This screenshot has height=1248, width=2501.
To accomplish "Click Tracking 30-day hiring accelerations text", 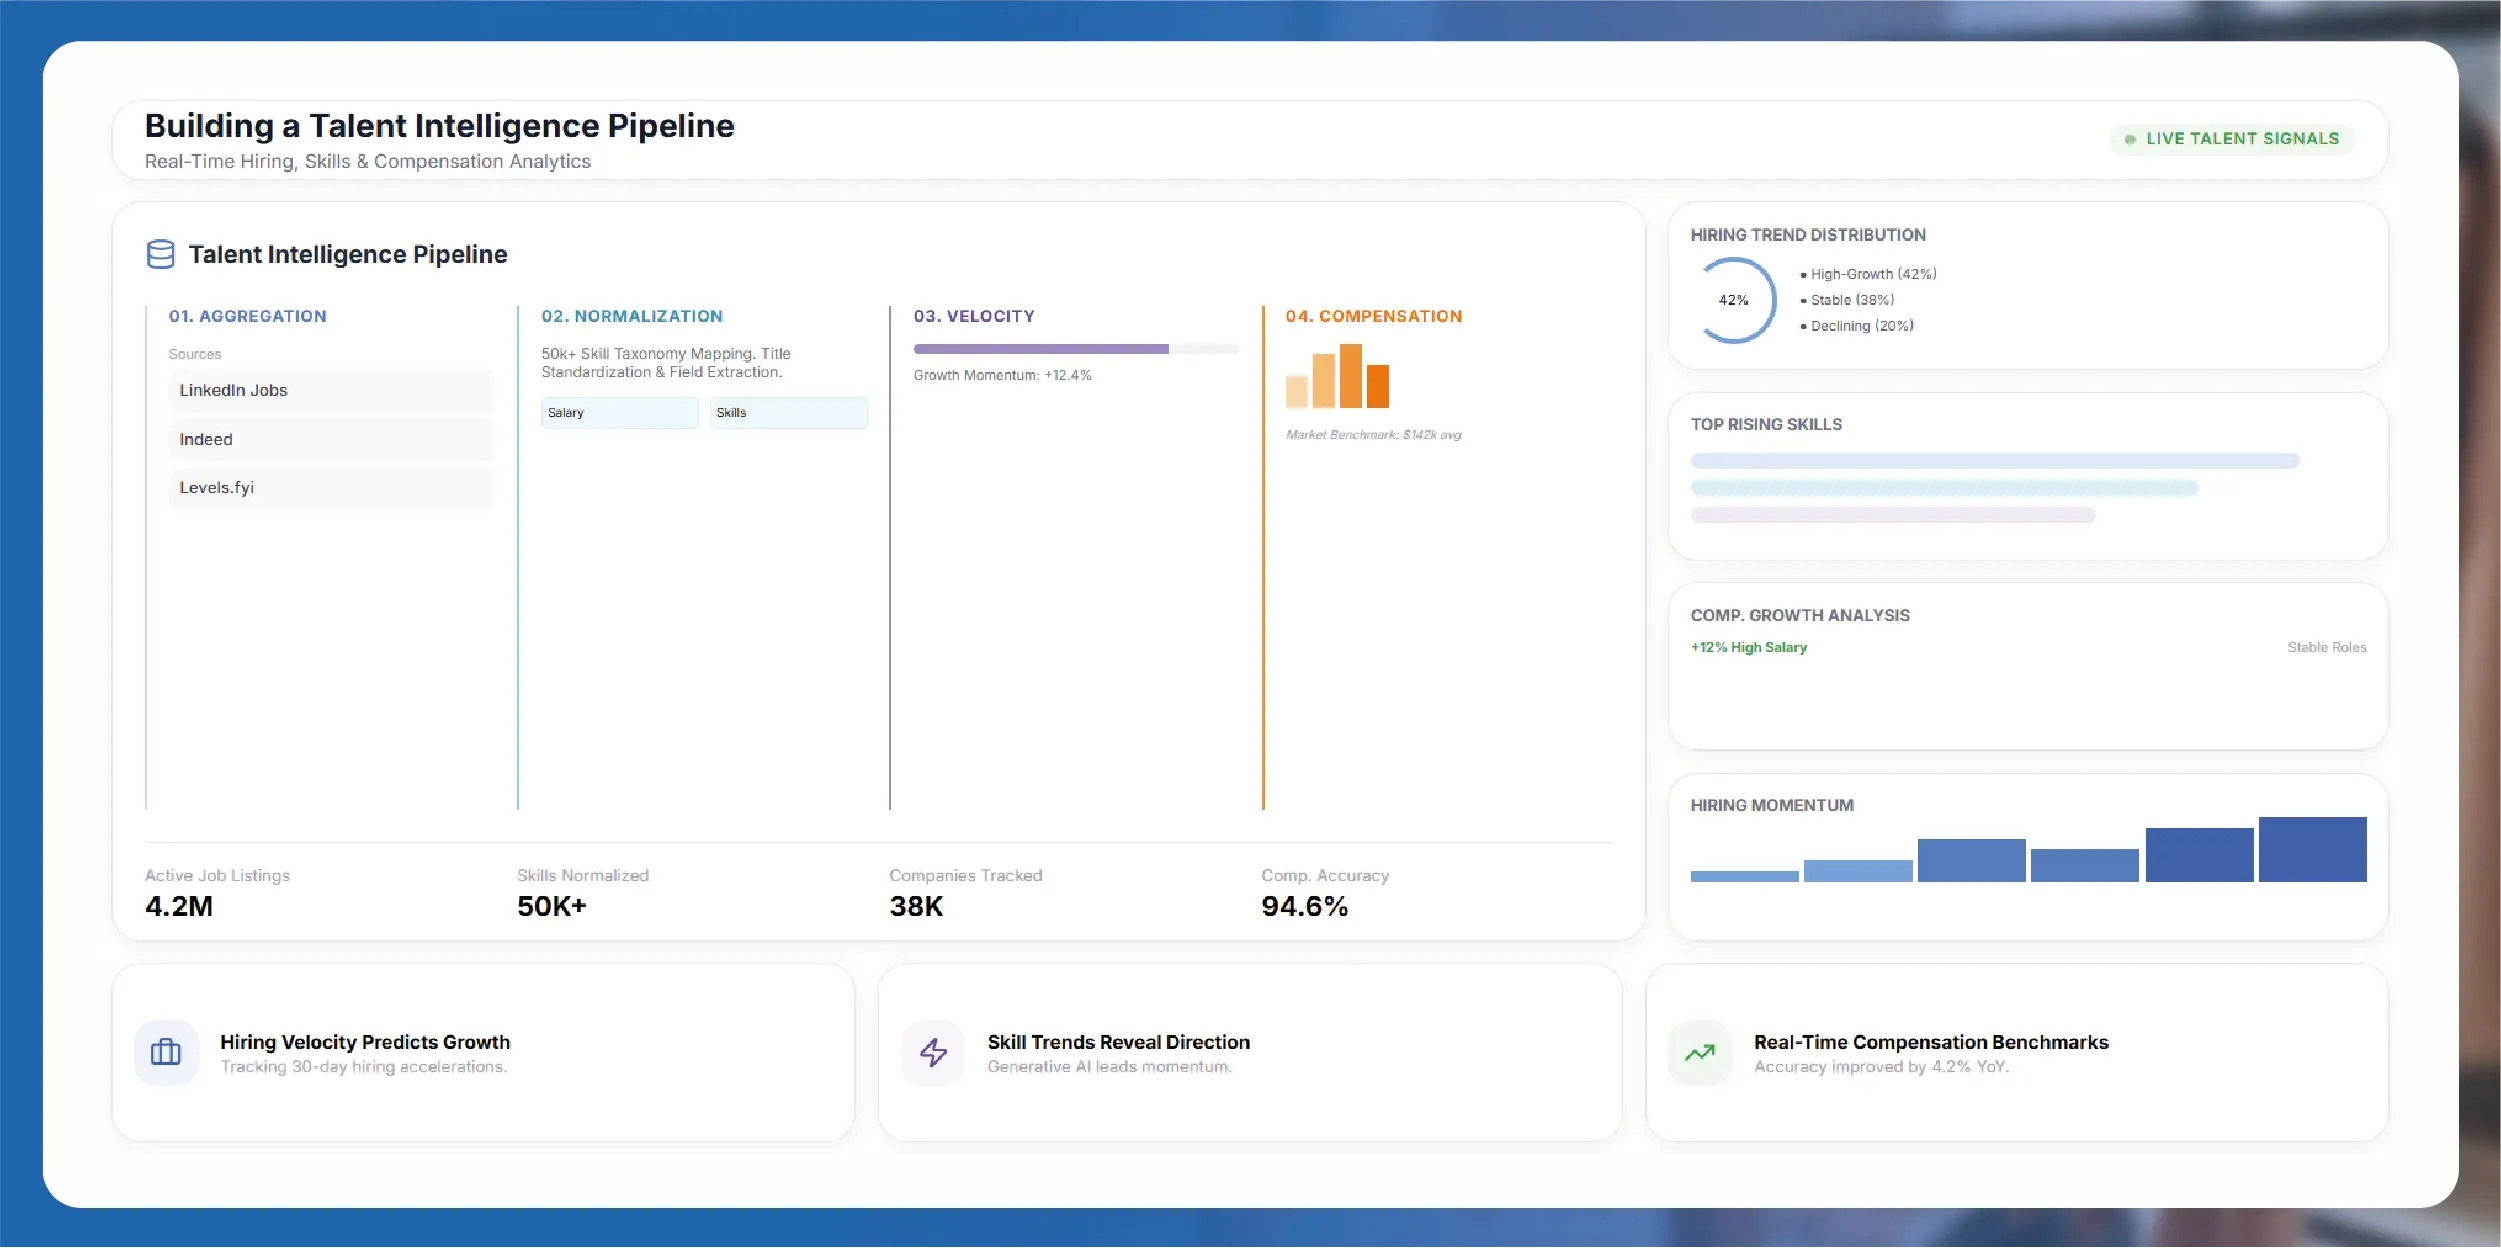I will (x=364, y=1067).
